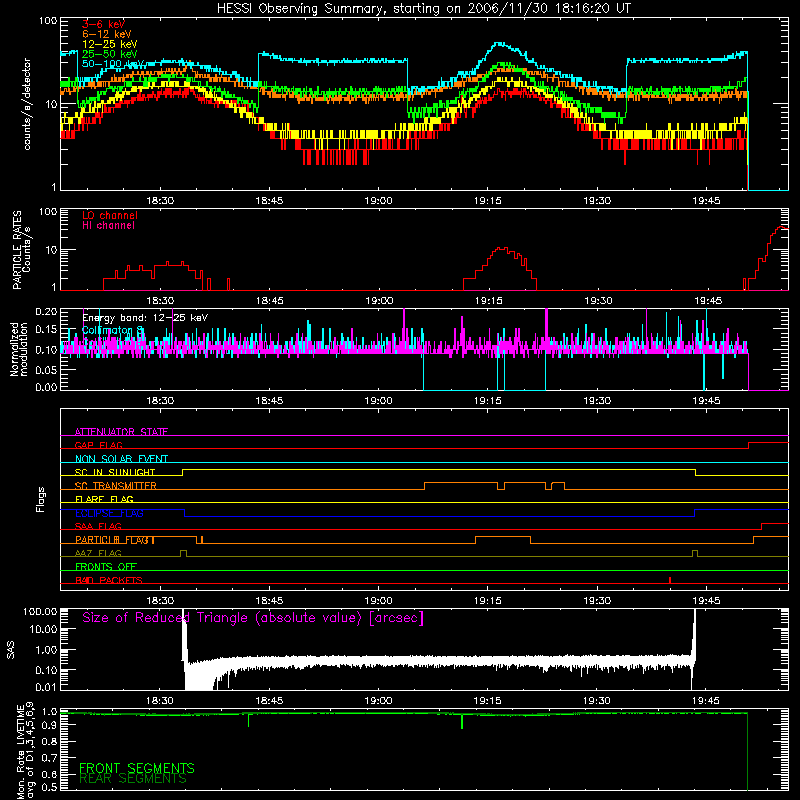Select the 'BAD PACKETS' flag label

click(x=109, y=580)
